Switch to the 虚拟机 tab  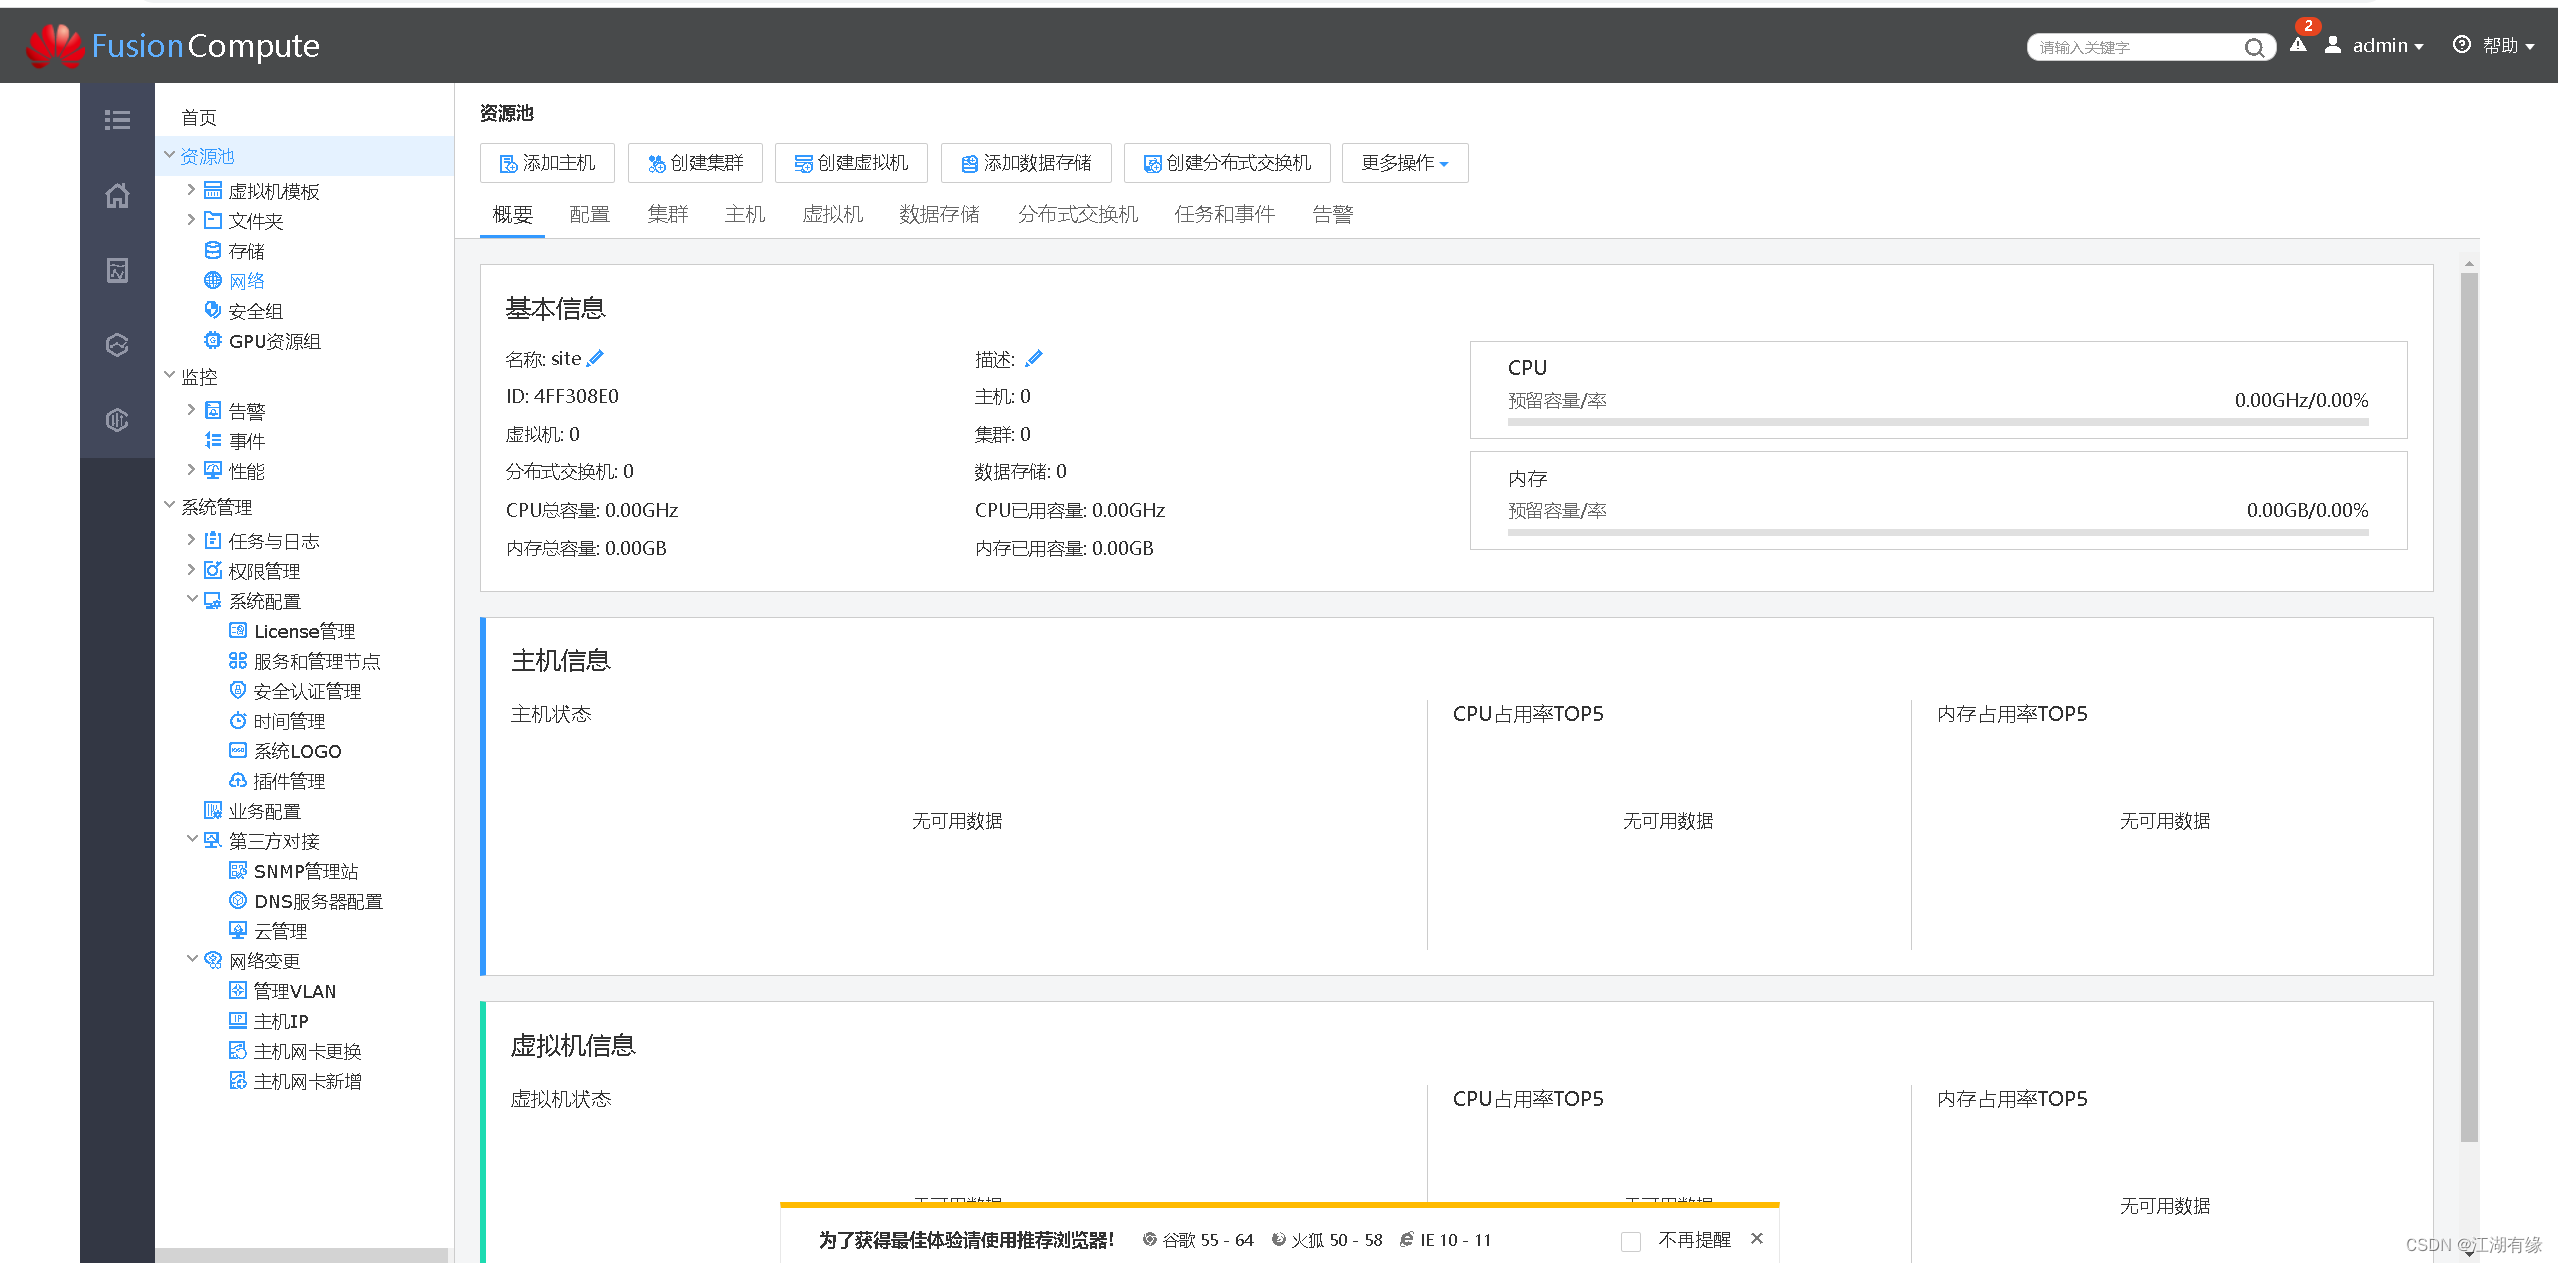[832, 214]
